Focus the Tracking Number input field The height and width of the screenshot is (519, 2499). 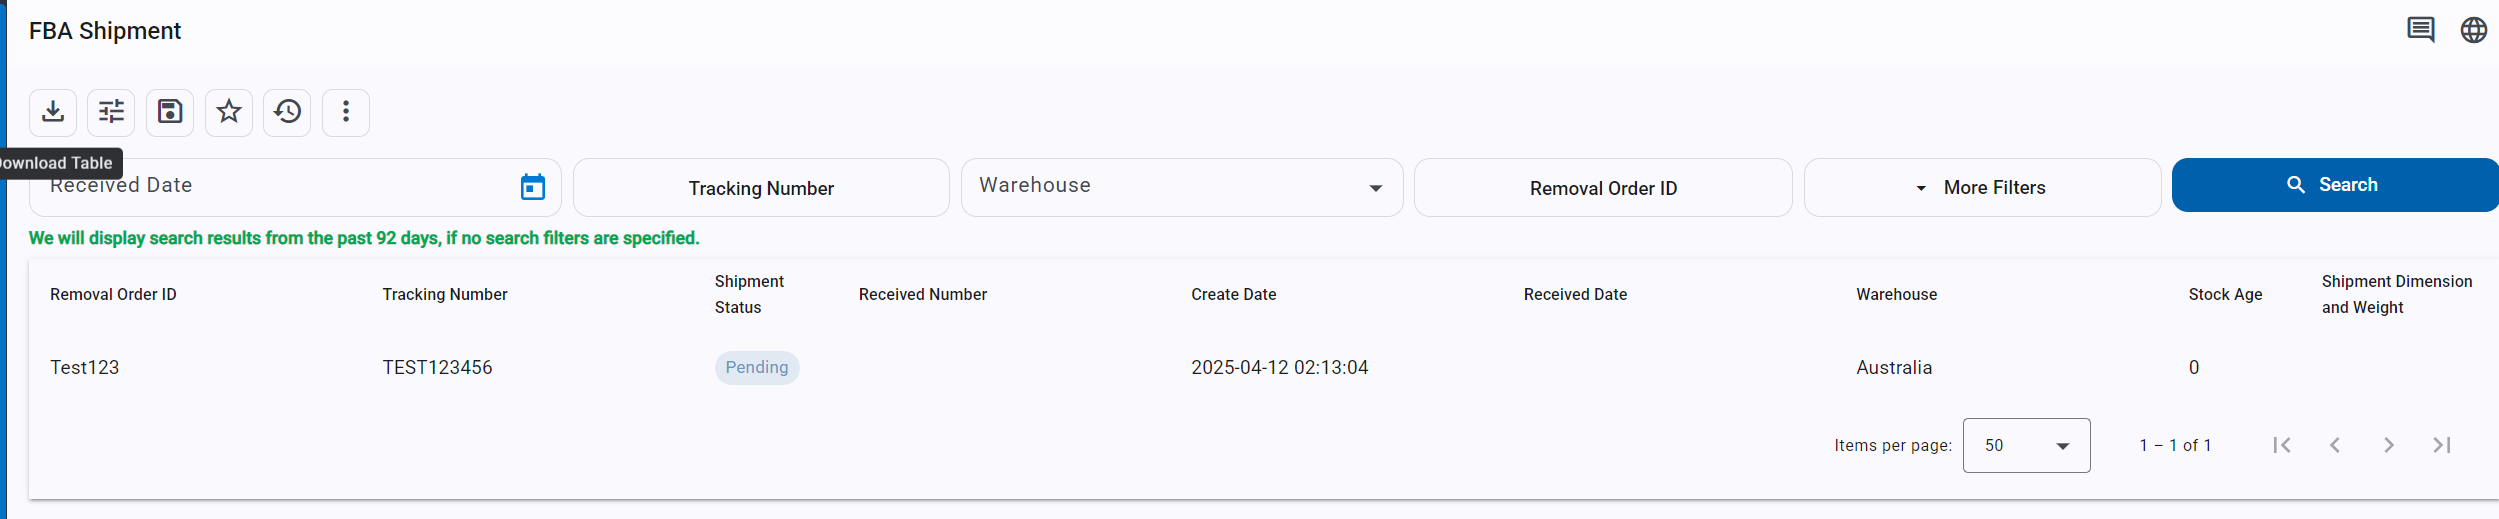click(x=761, y=187)
